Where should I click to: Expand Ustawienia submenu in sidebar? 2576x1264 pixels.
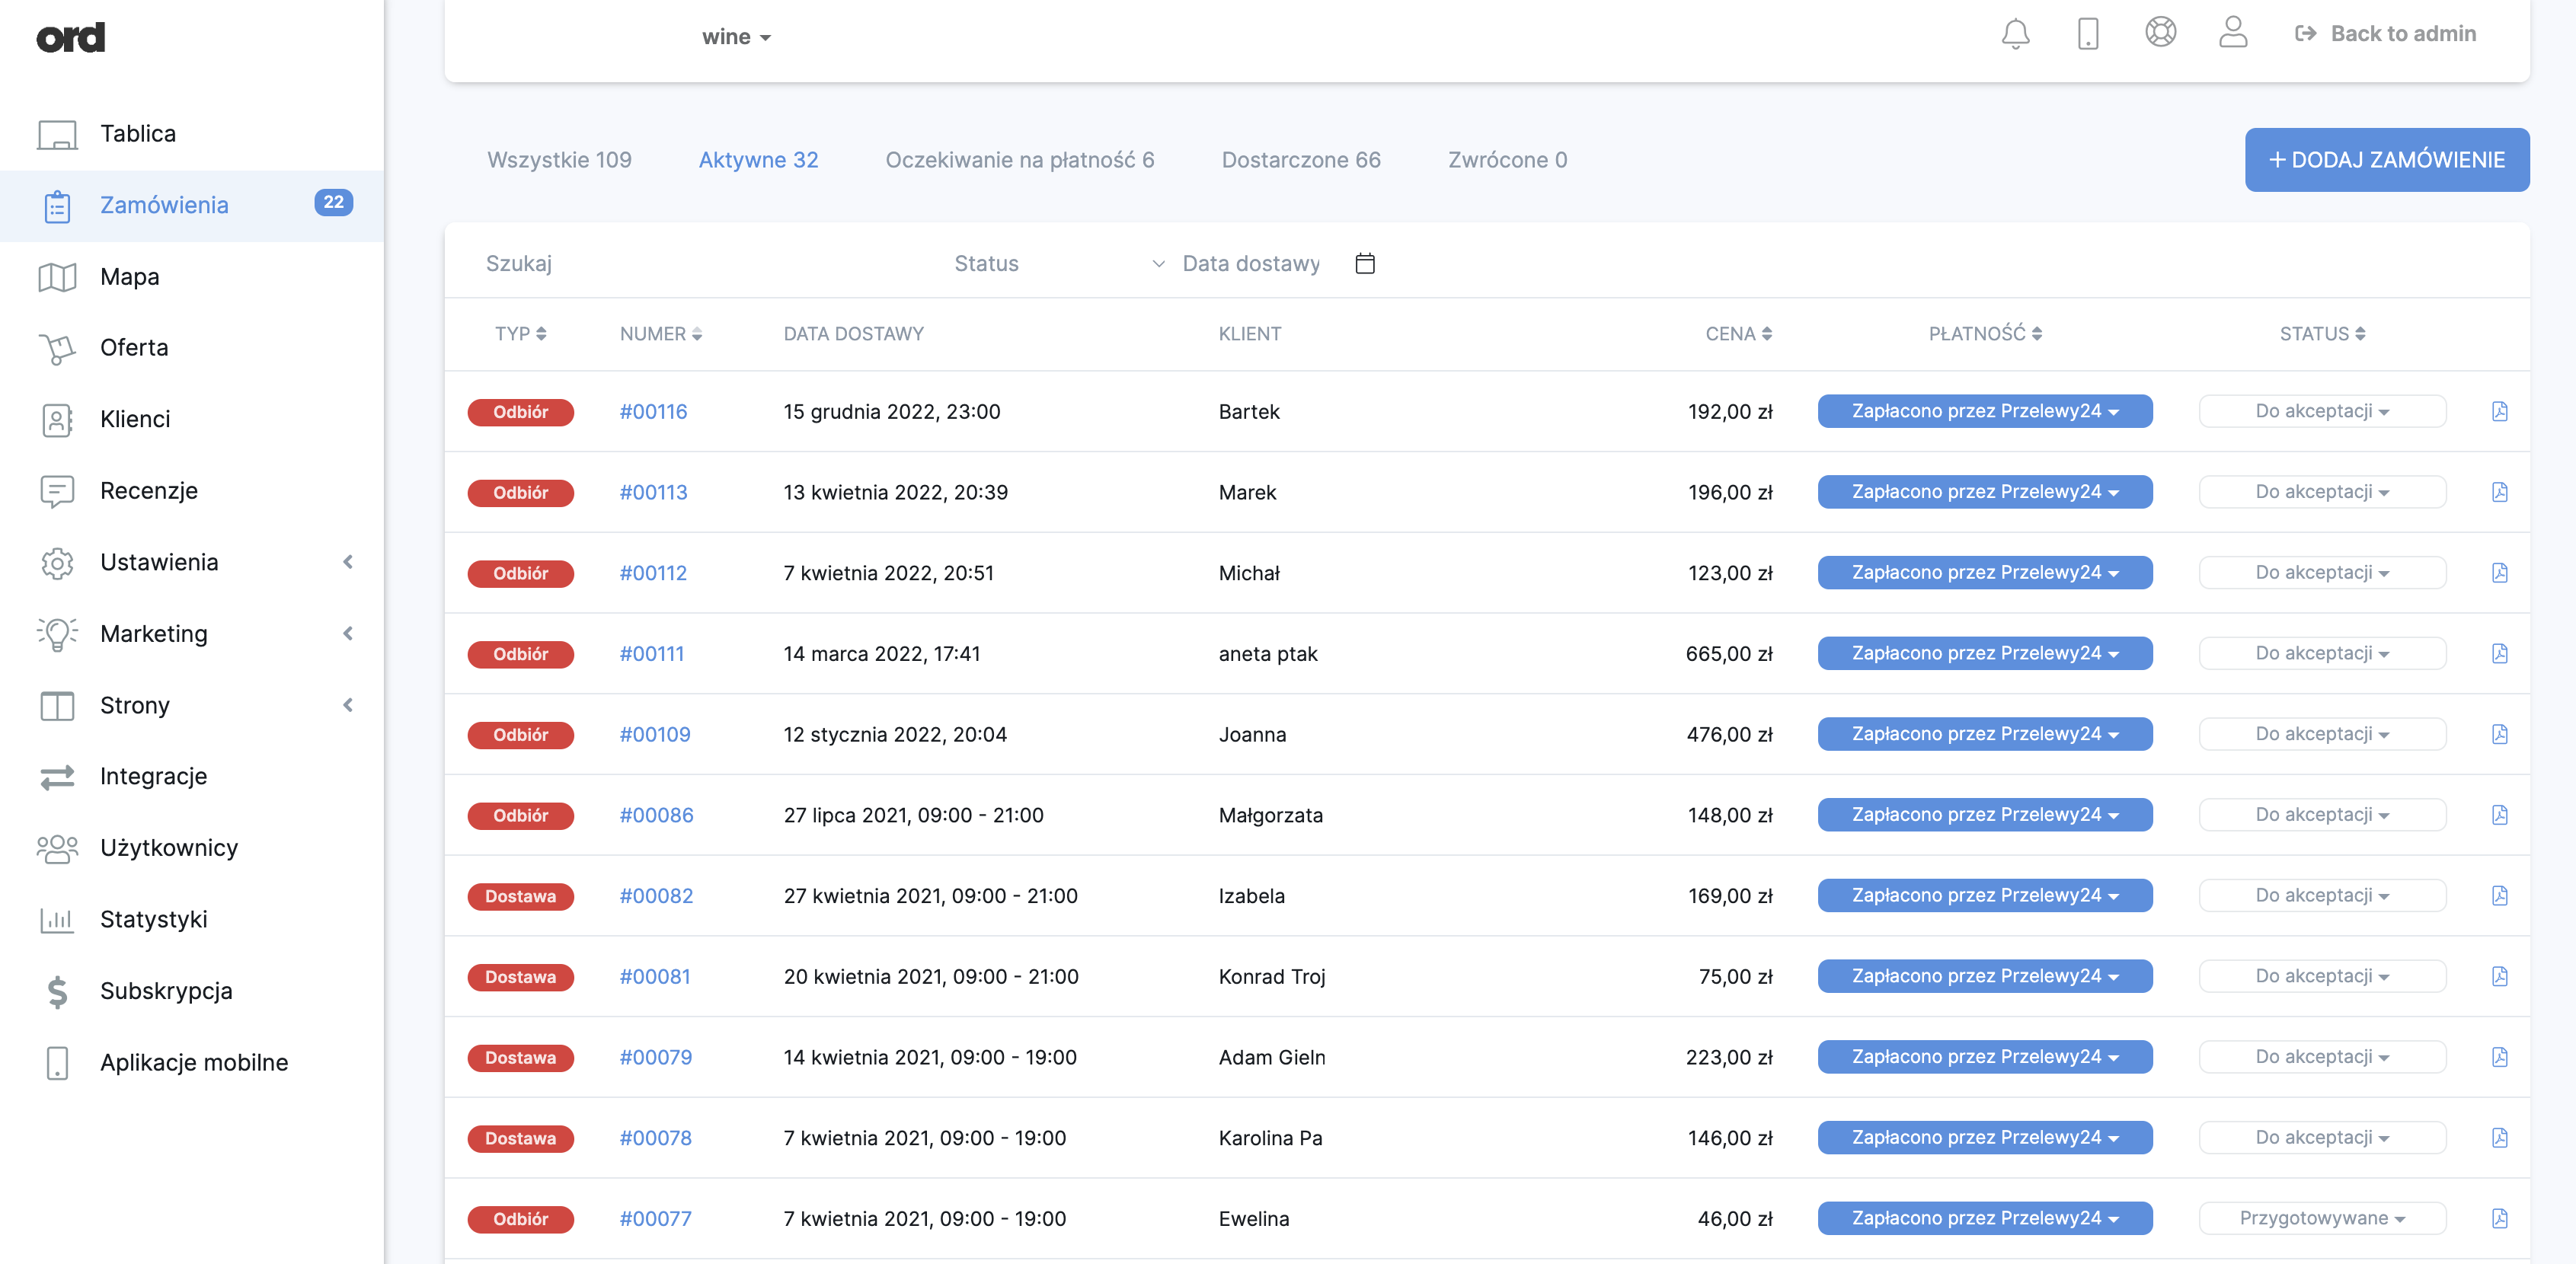[x=160, y=562]
